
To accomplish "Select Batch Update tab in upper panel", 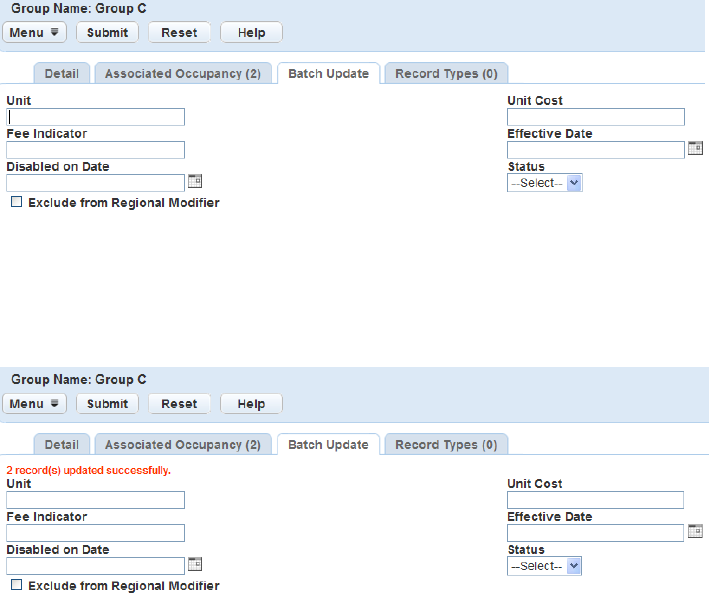I will point(328,74).
